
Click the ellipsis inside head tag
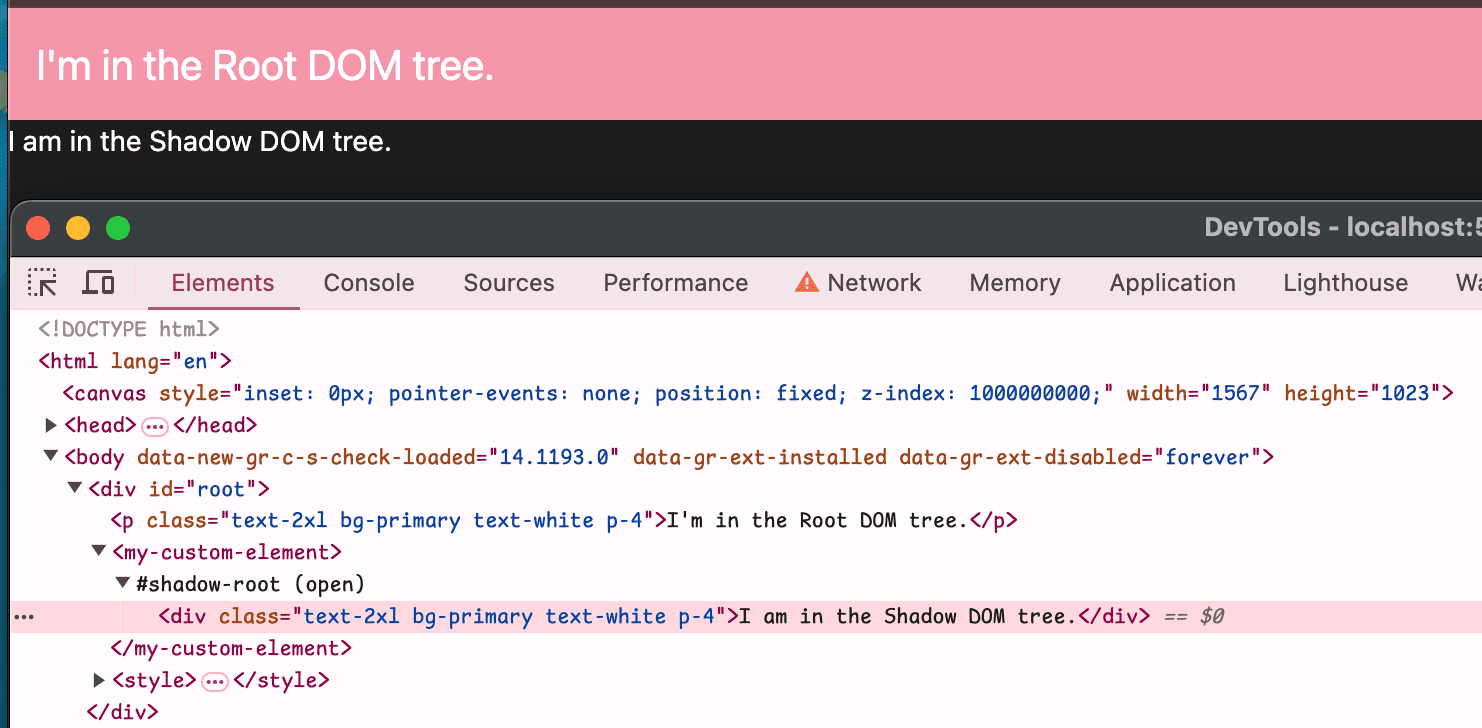click(155, 426)
